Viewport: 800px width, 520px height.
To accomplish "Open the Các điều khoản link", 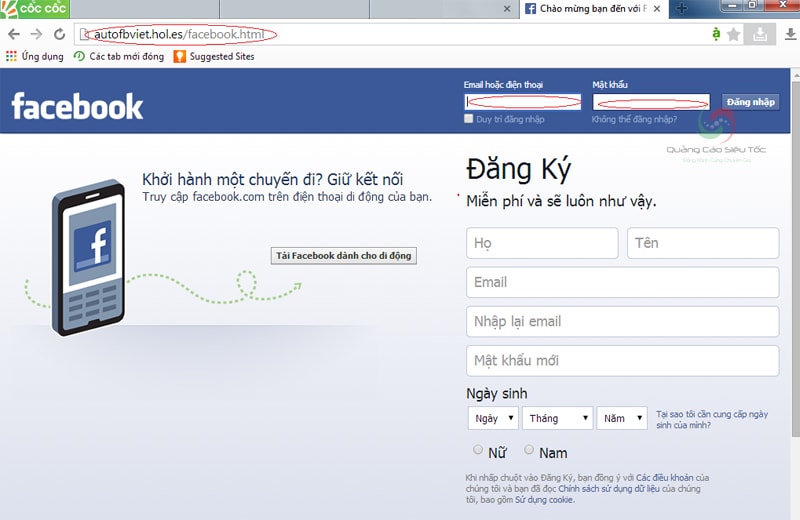I will tap(665, 478).
